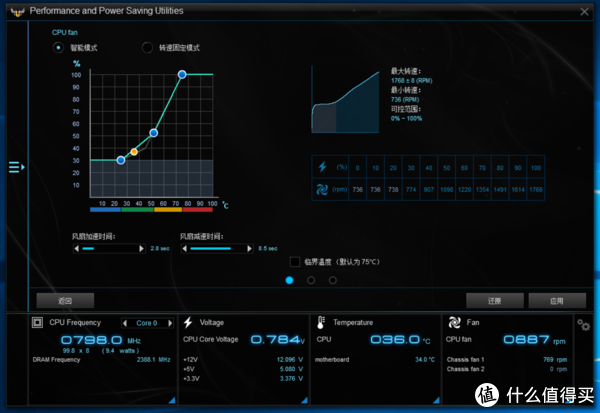600x413 pixels.
Task: Click the 1768 rpm table cell
Action: 536,189
